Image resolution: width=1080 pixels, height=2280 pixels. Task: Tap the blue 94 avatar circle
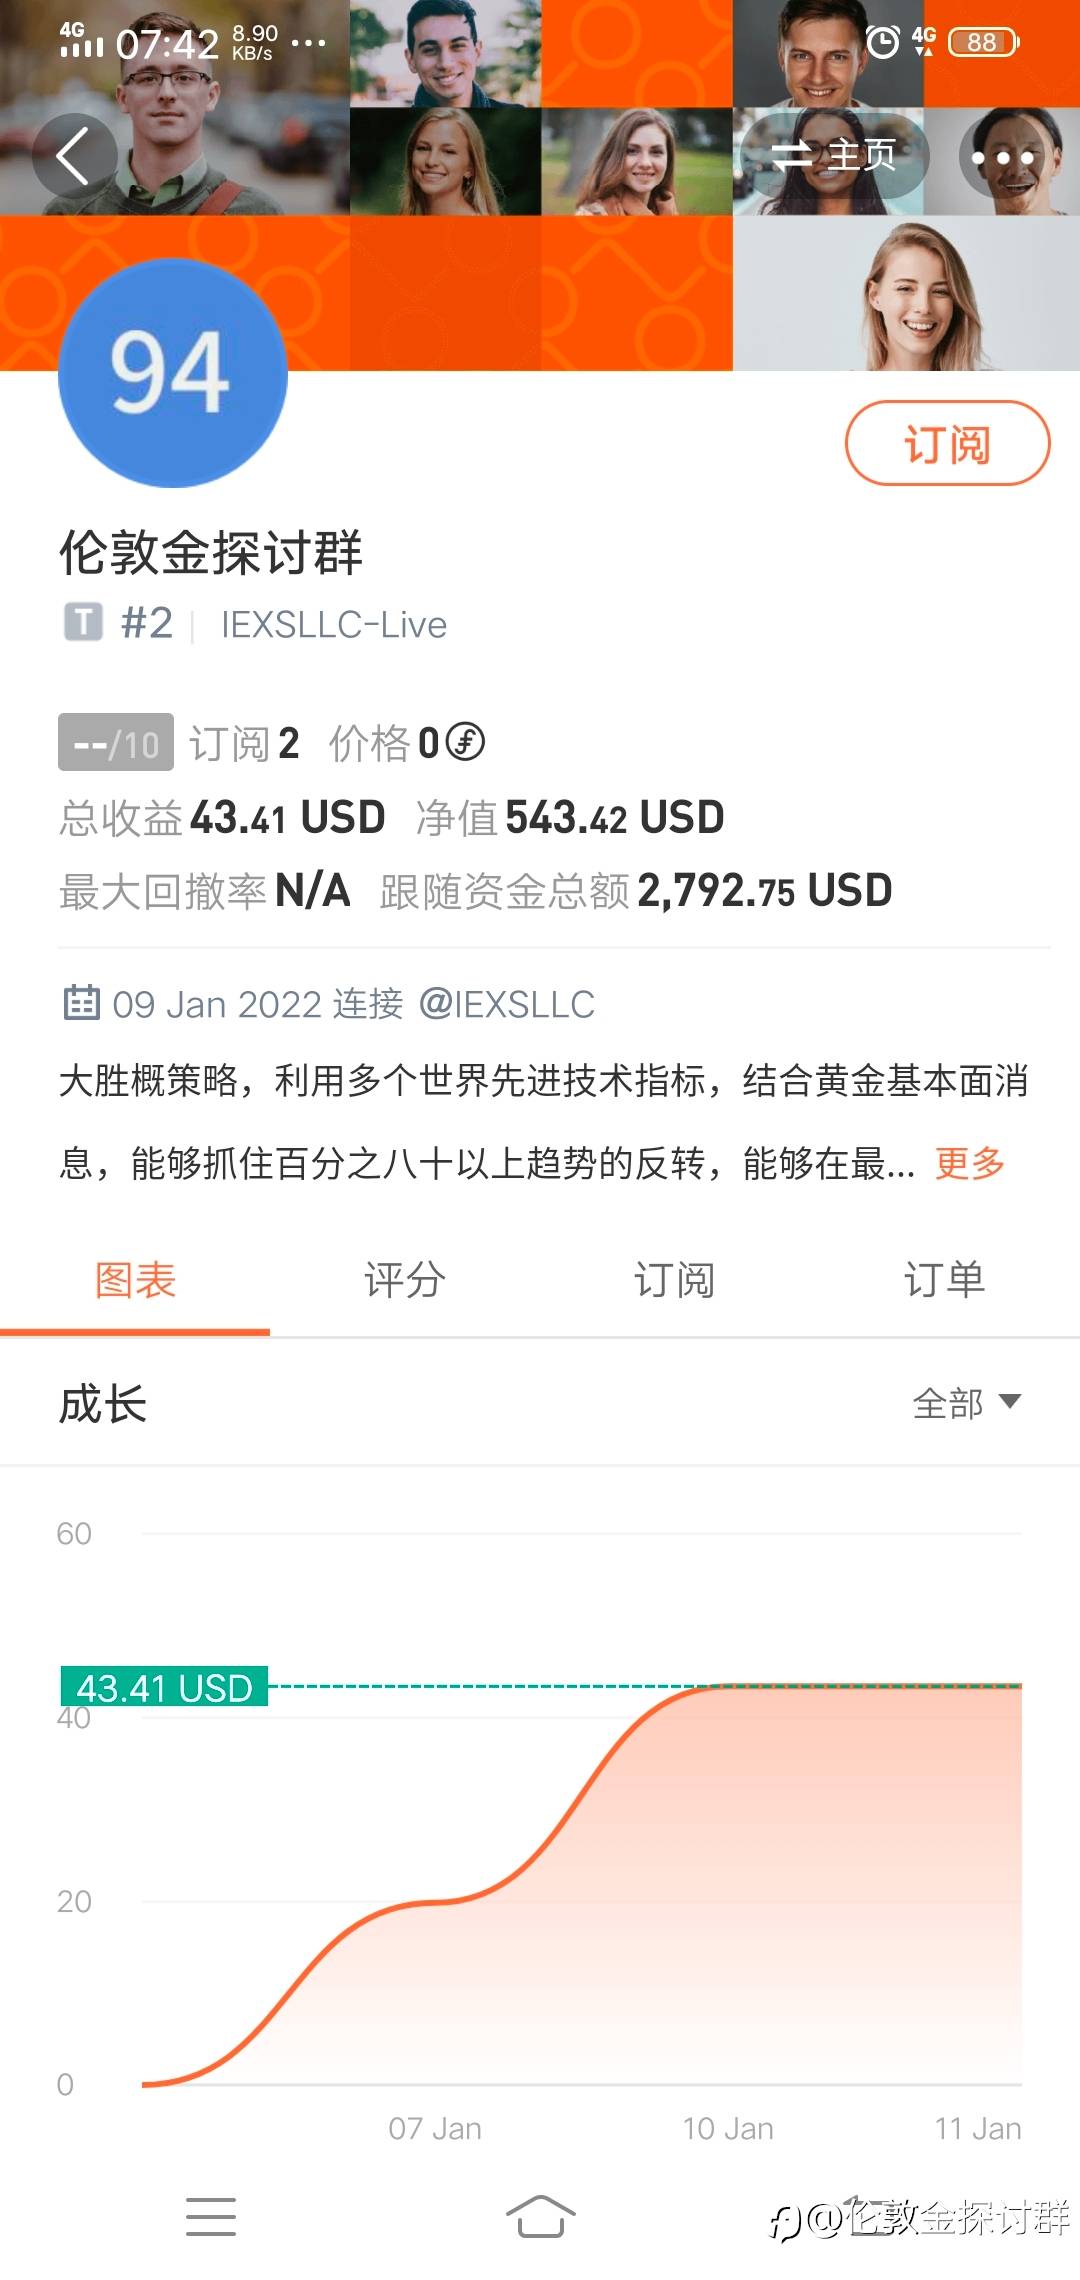[x=173, y=373]
